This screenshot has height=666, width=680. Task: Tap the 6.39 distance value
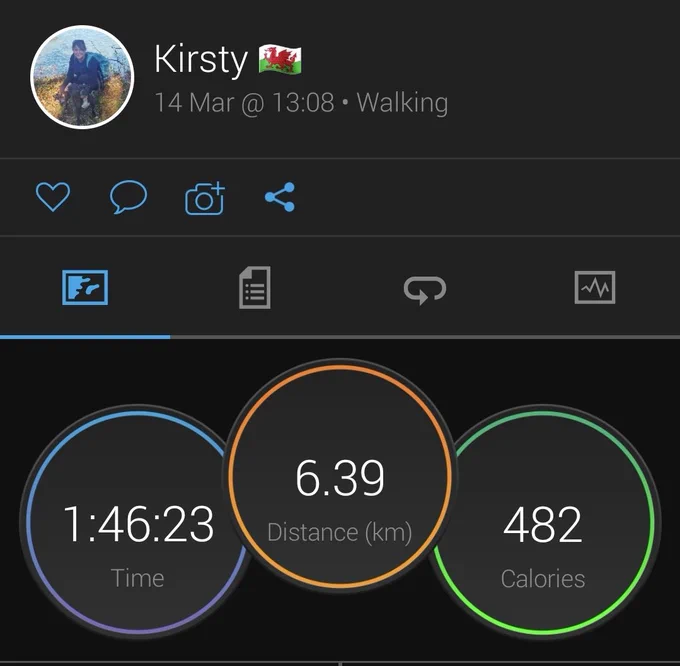tap(340, 478)
